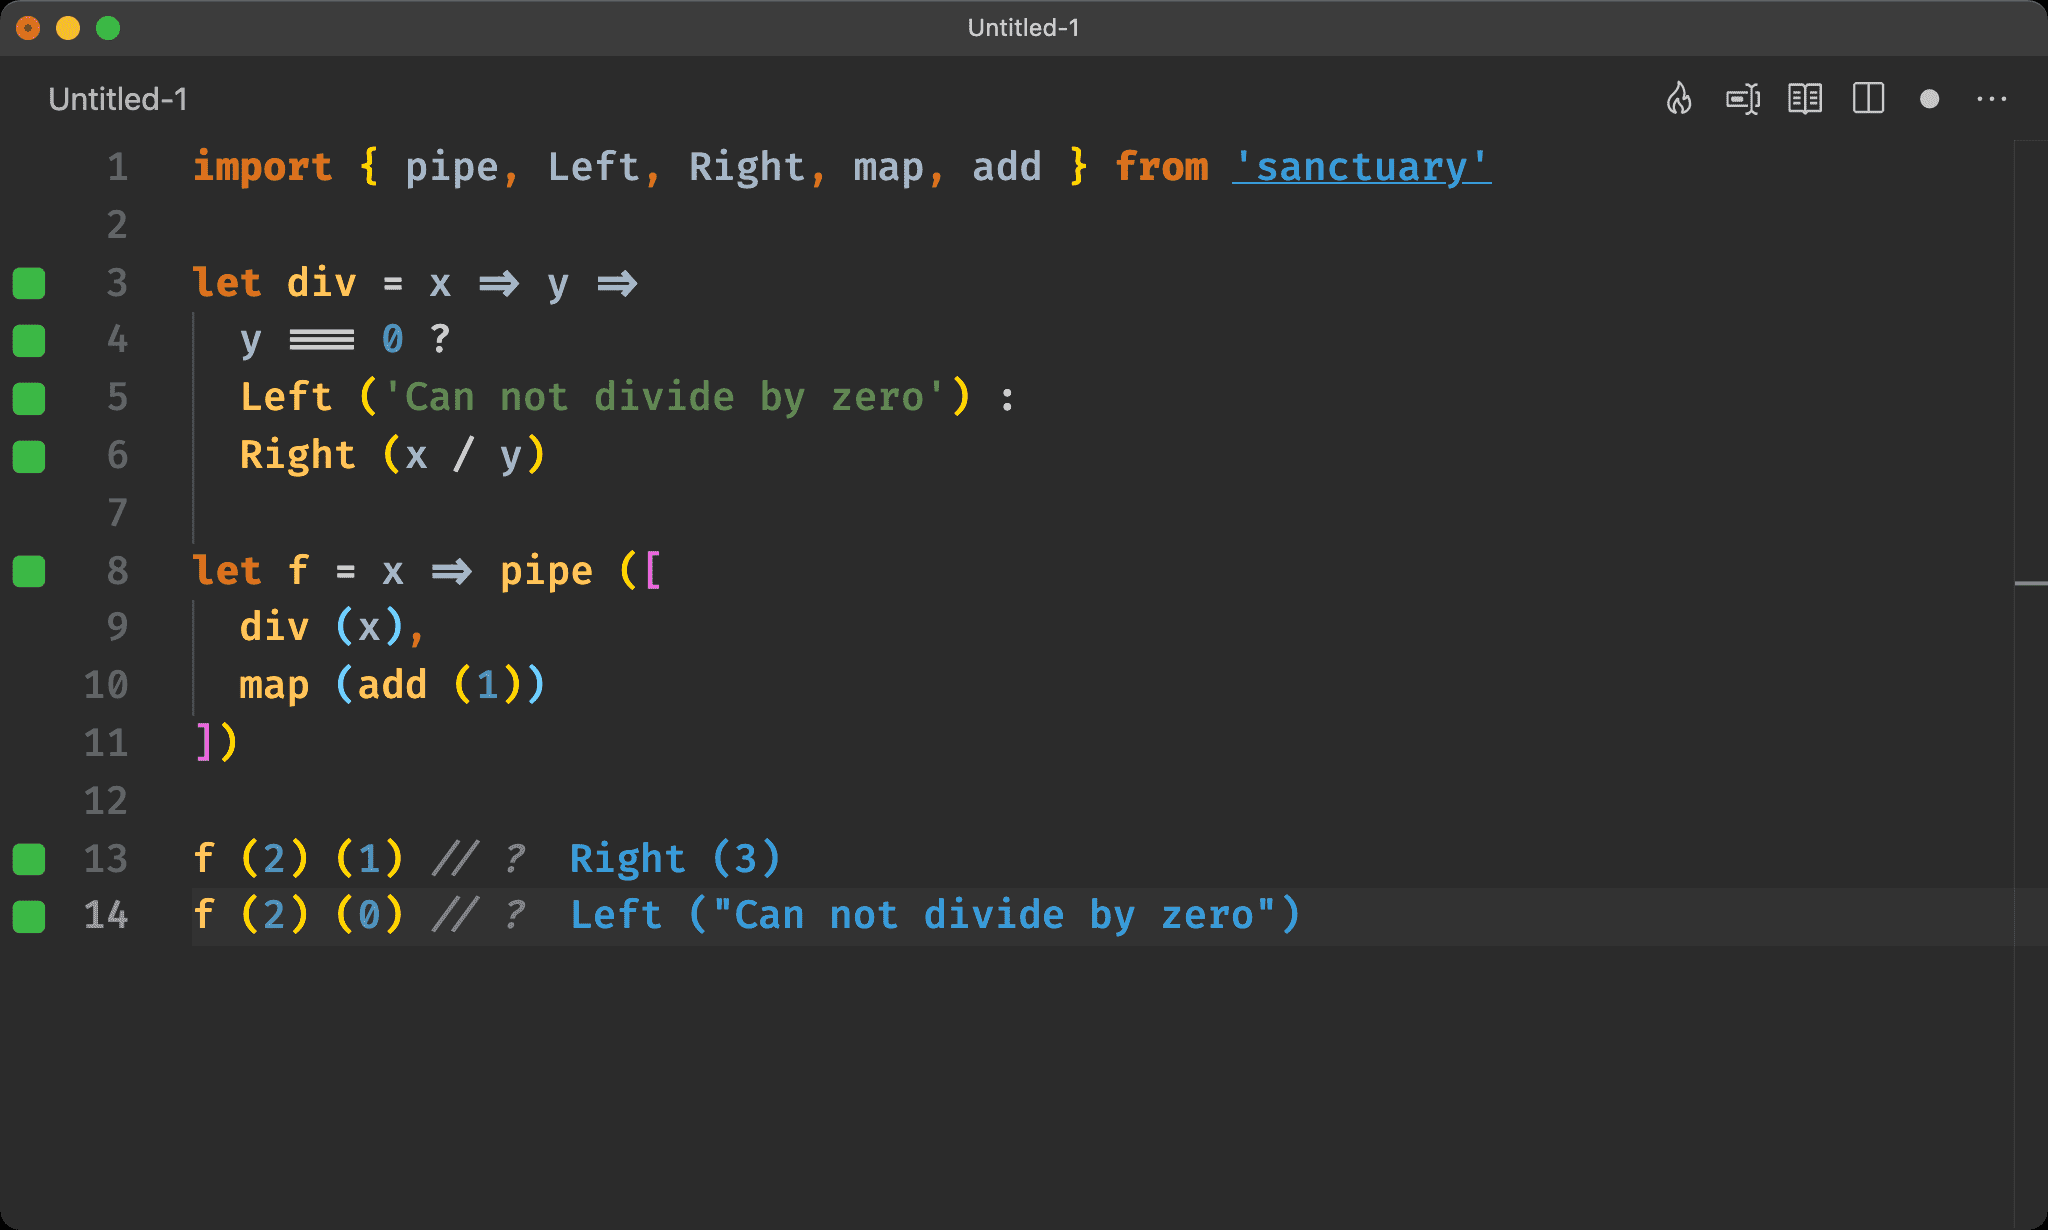The height and width of the screenshot is (1230, 2048).
Task: Split the editor with the two-pane icon
Action: coord(1868,99)
